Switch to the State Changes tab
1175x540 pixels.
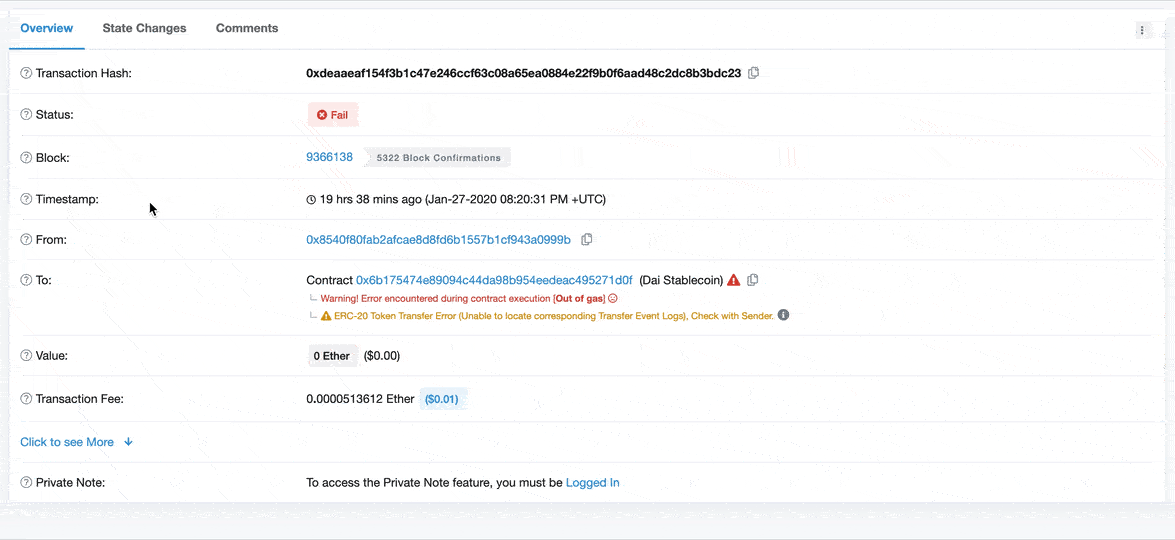click(144, 28)
